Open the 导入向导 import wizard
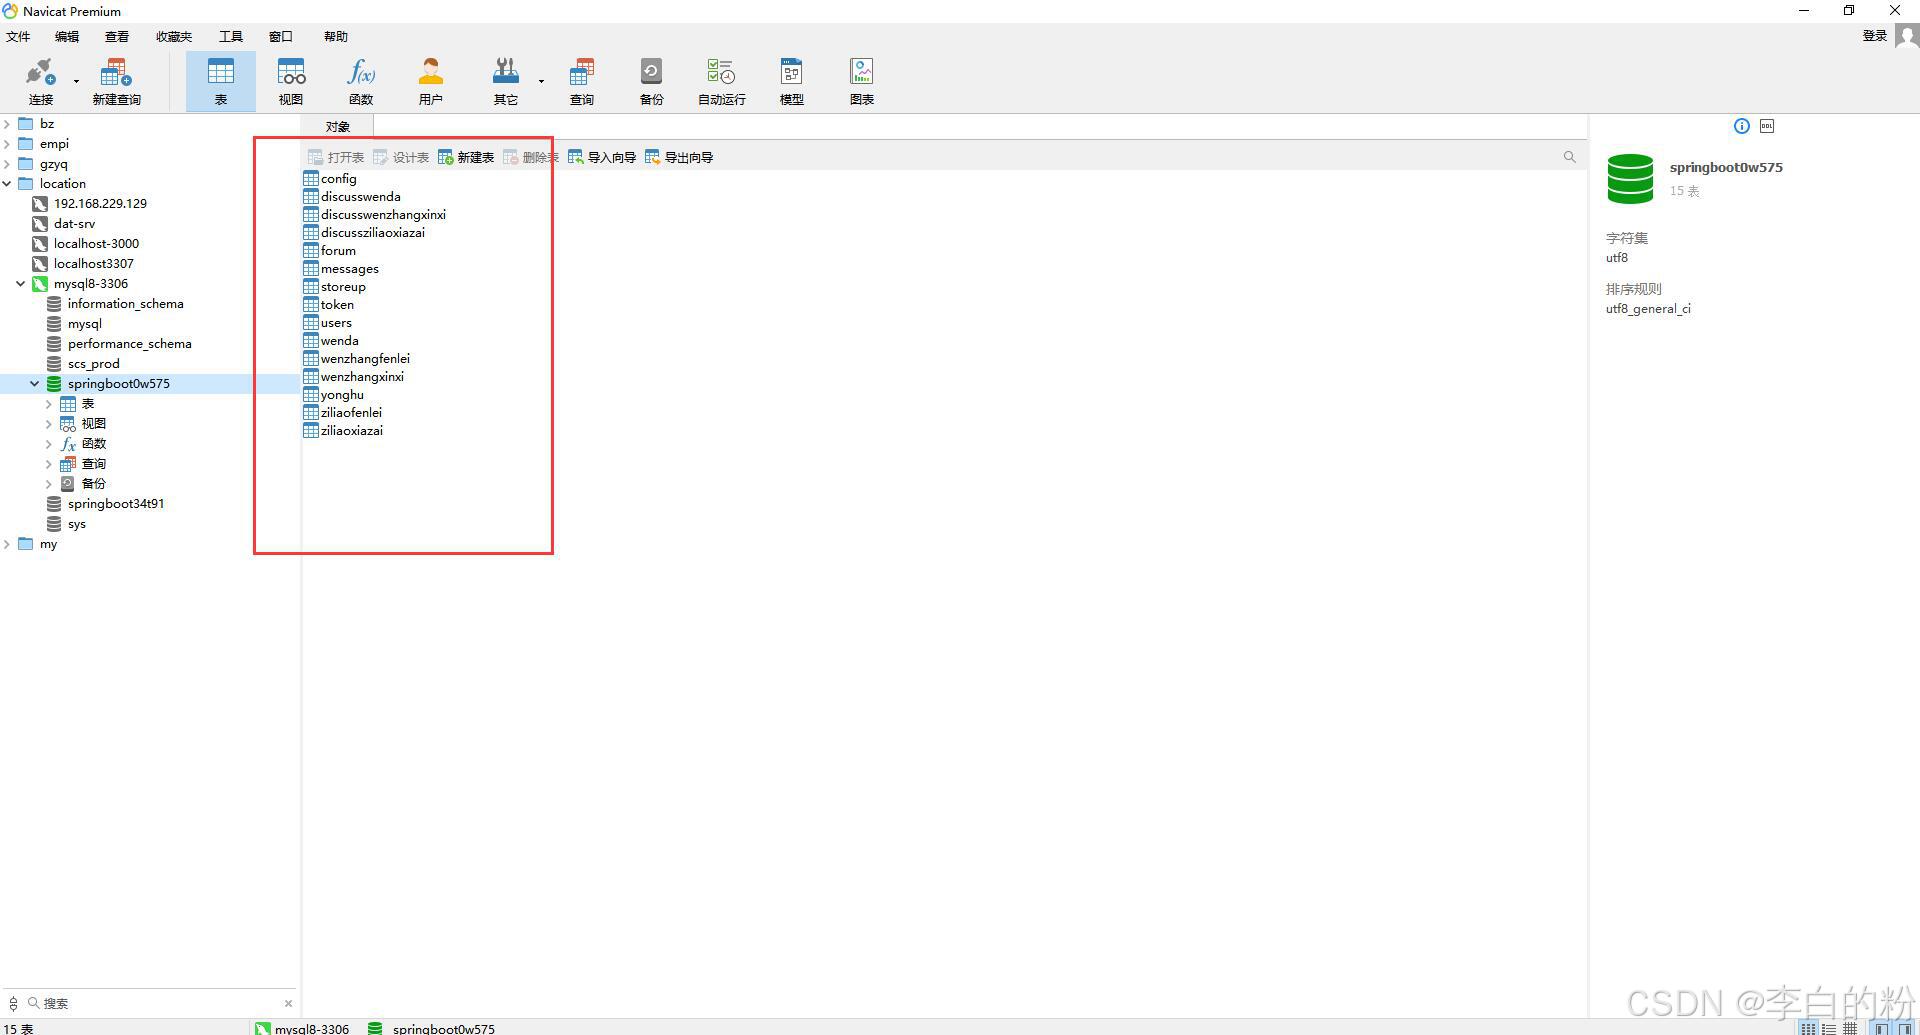 [x=602, y=157]
